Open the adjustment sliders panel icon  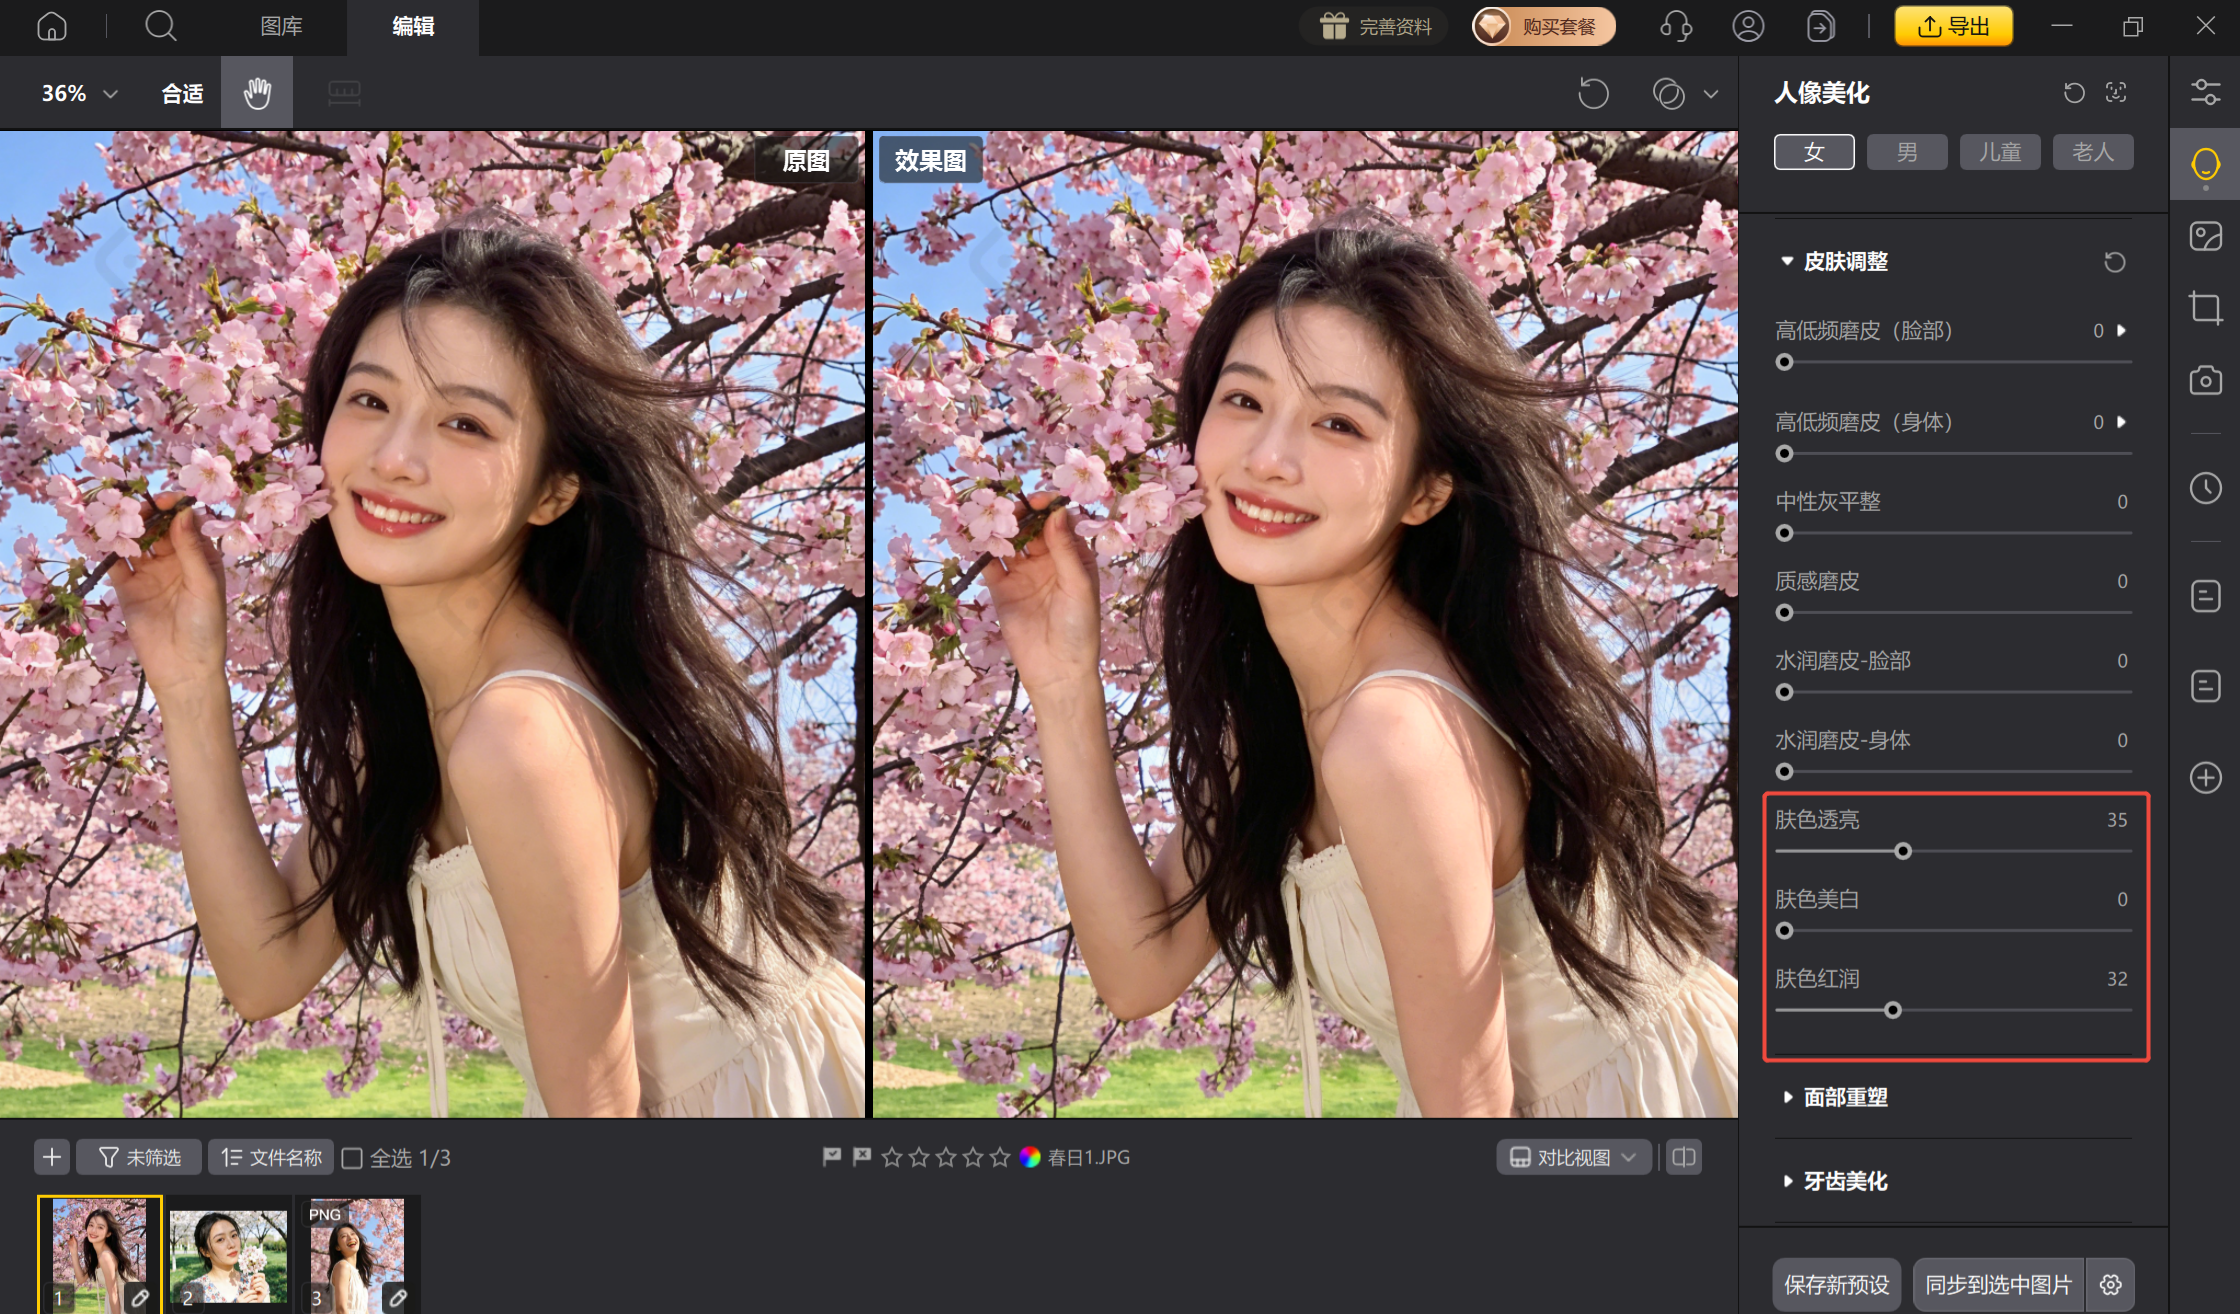pos(2205,93)
